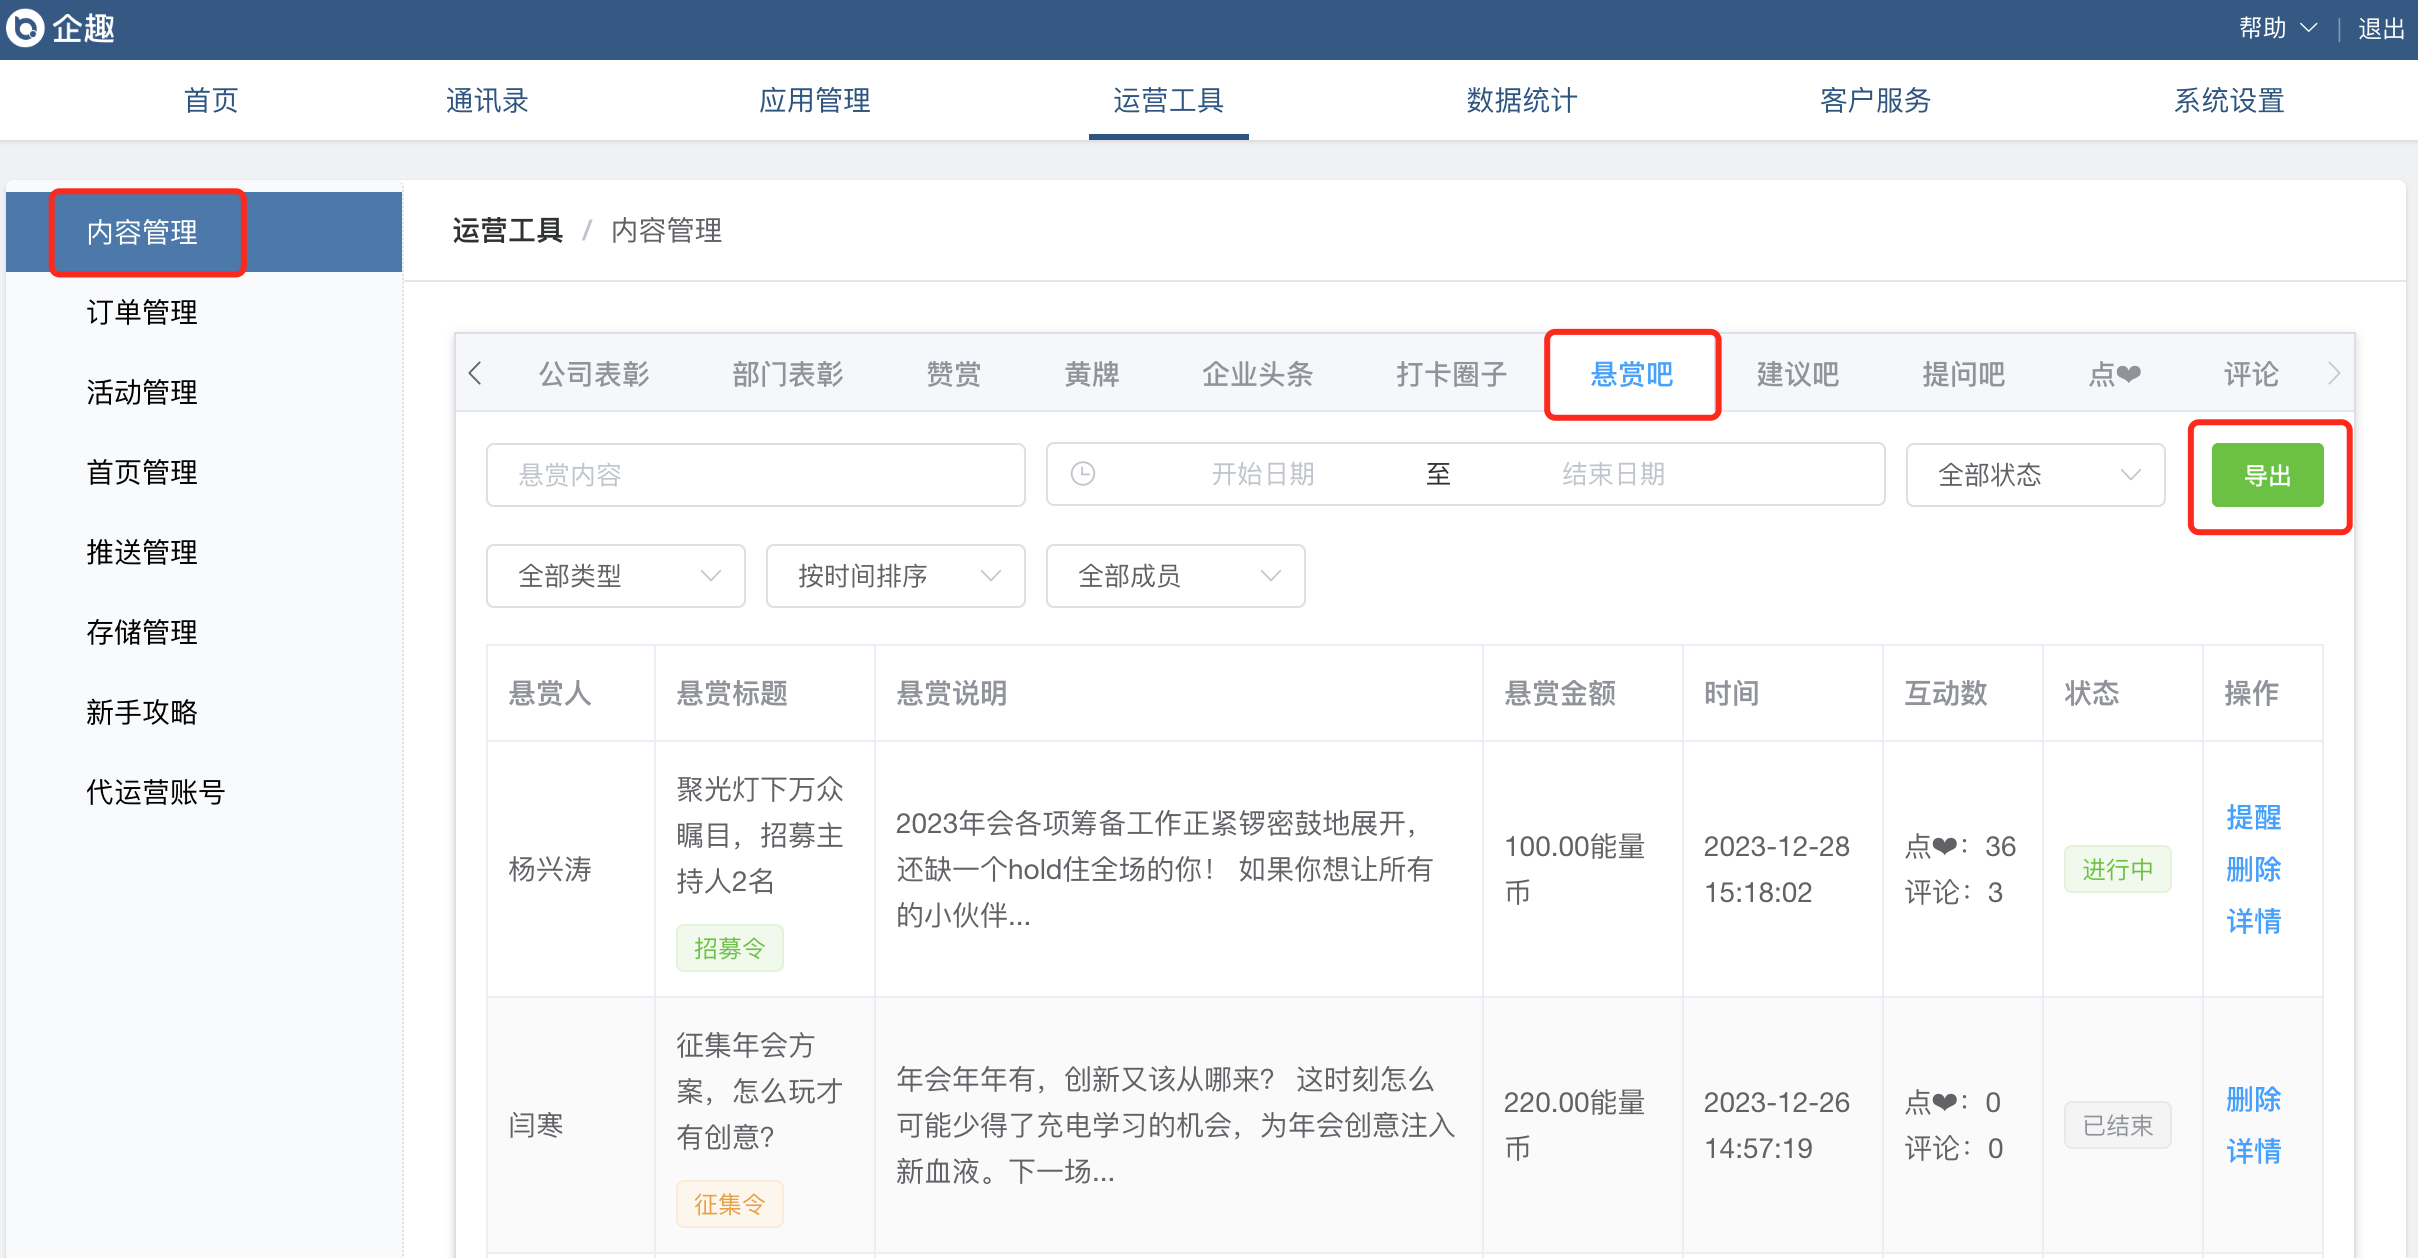Focus the 悬赏内容 search field
Viewport: 2418px width, 1258px height.
click(755, 475)
